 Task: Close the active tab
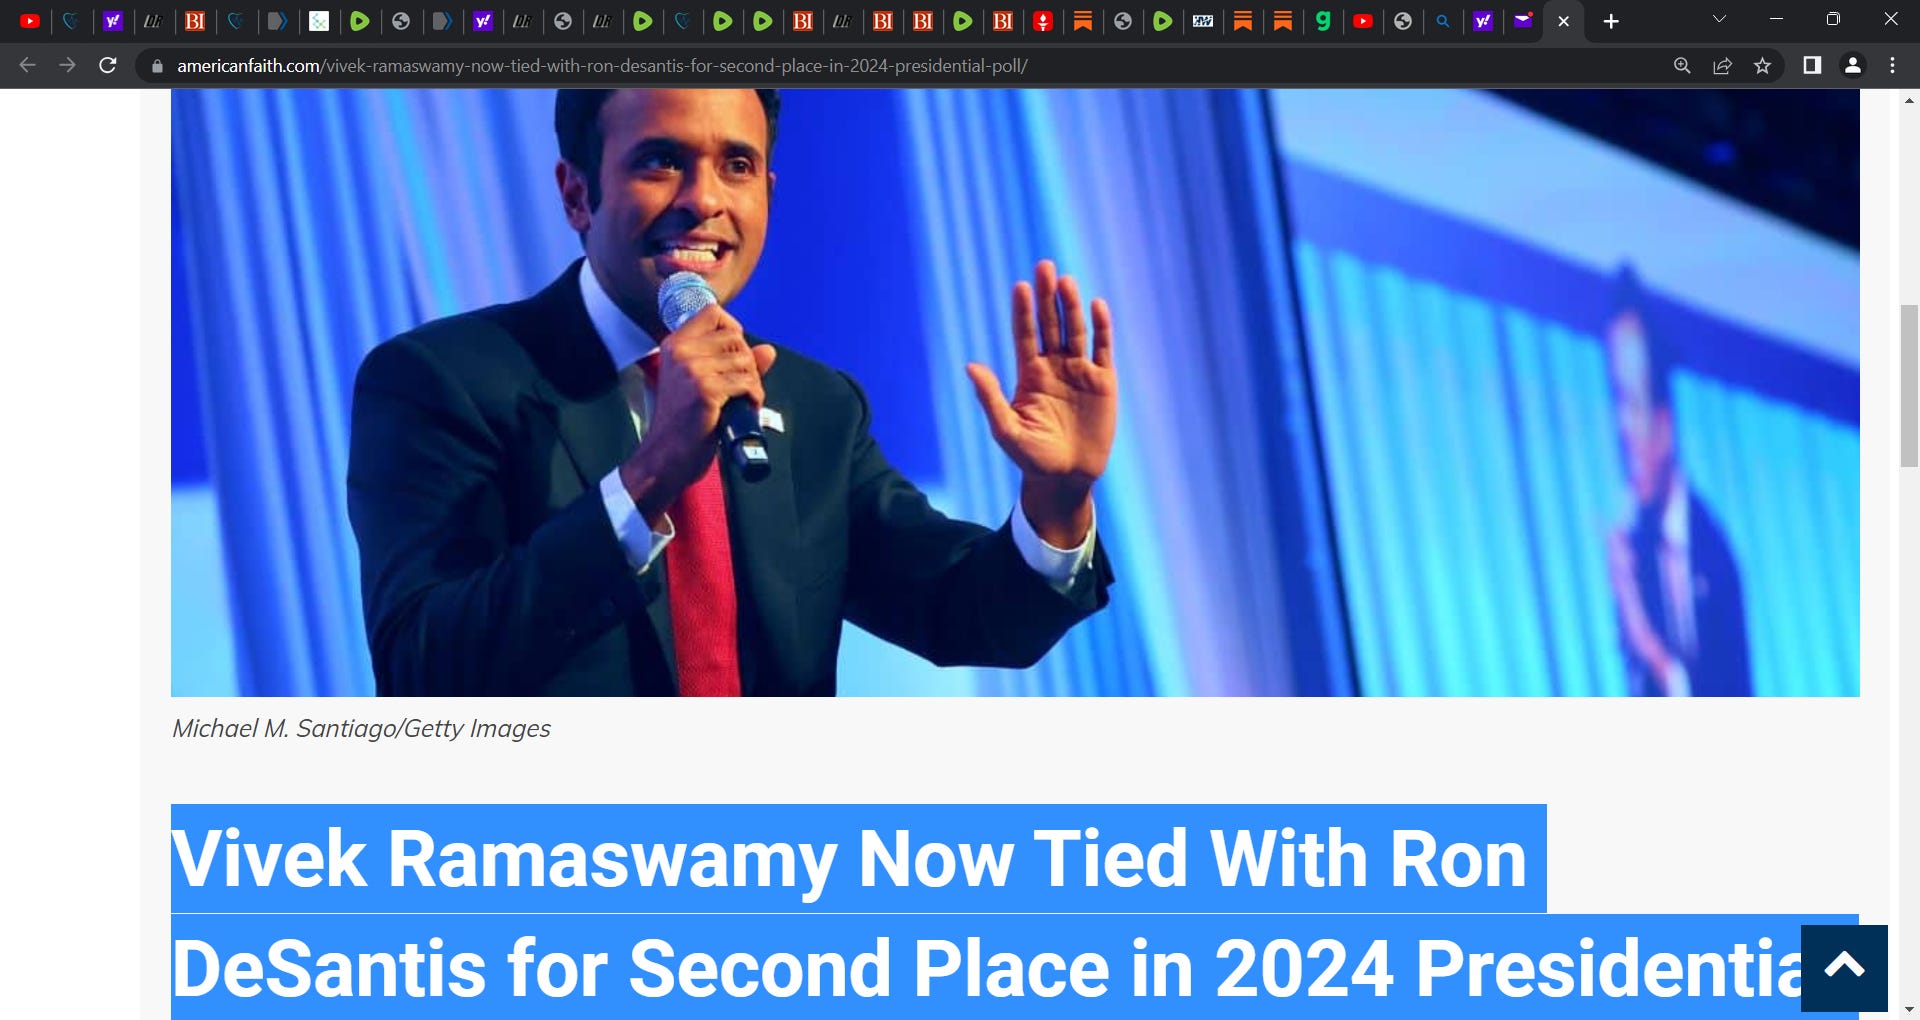[1563, 21]
